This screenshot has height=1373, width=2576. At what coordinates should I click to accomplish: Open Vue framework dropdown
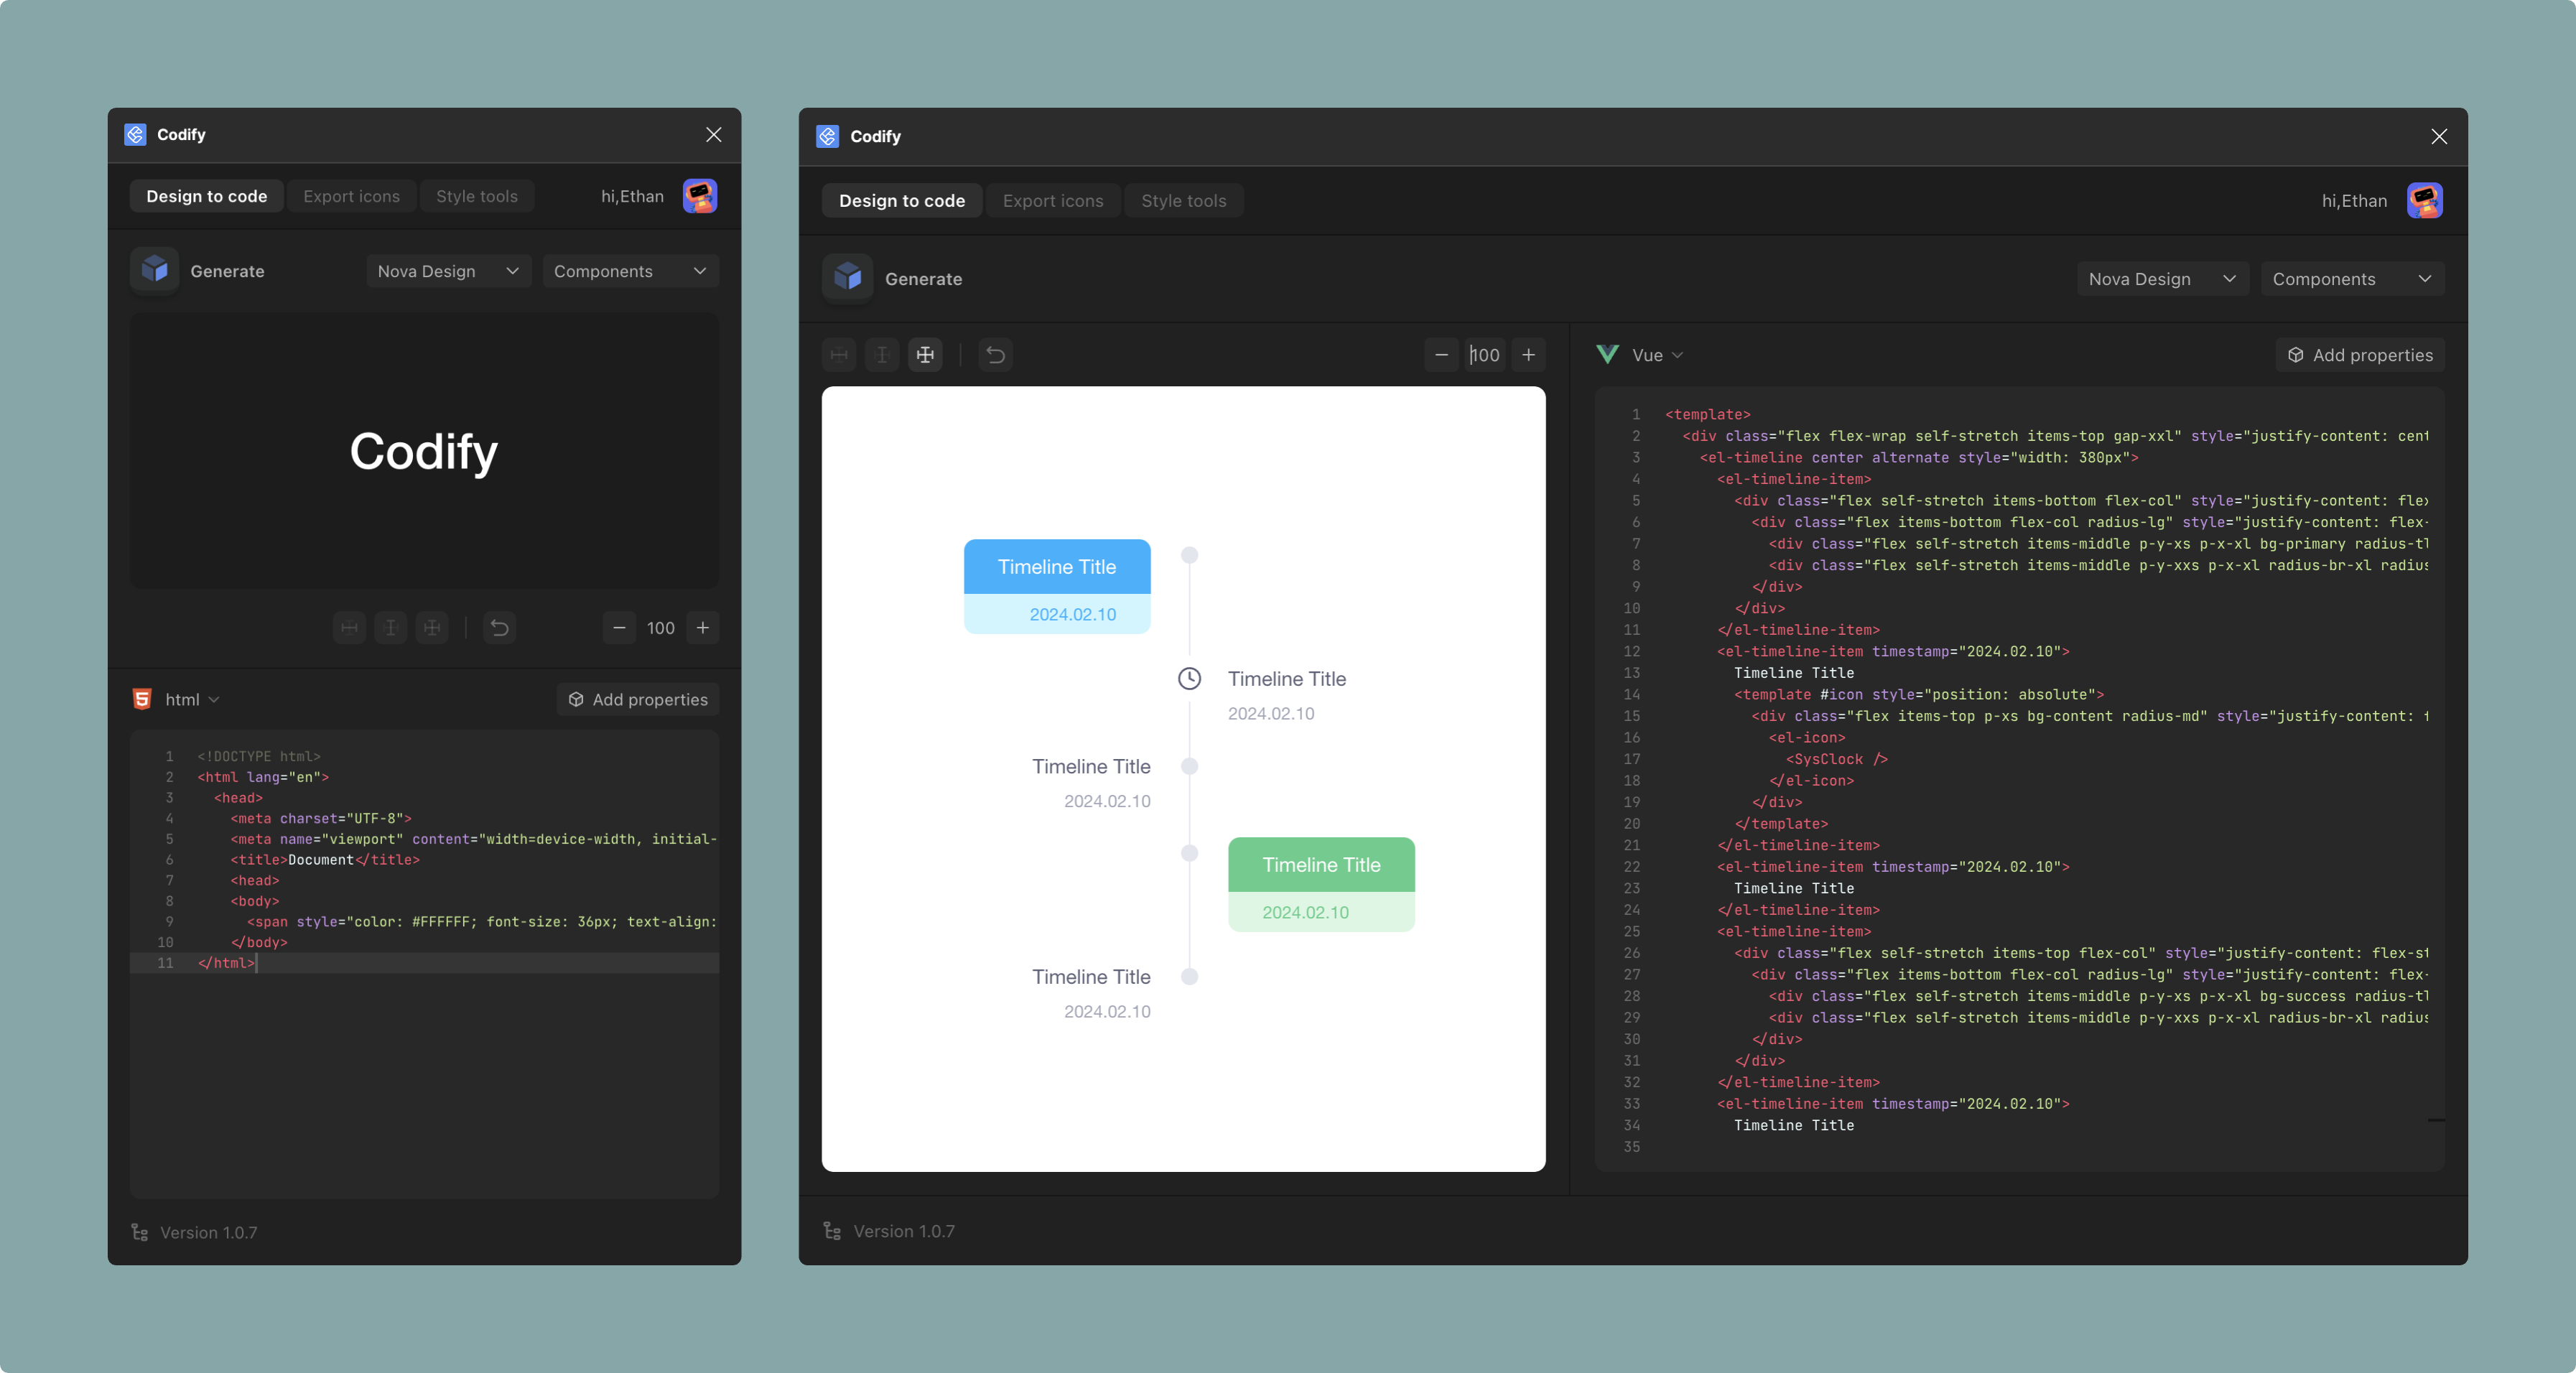1657,355
